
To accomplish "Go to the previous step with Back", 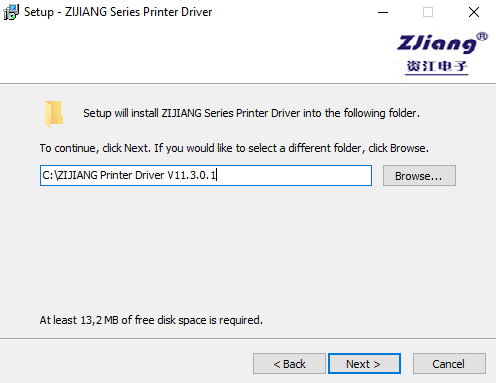I will pyautogui.click(x=289, y=364).
